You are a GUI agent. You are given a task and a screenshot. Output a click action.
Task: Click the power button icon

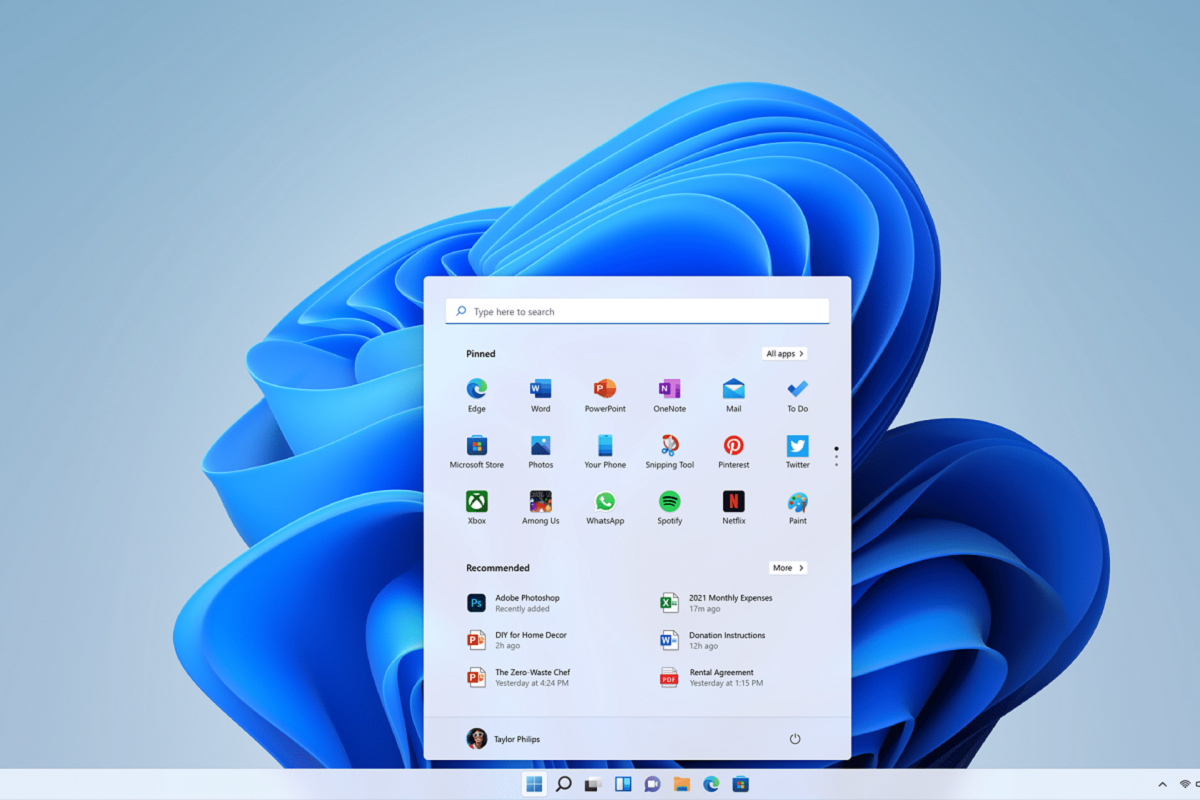tap(795, 739)
